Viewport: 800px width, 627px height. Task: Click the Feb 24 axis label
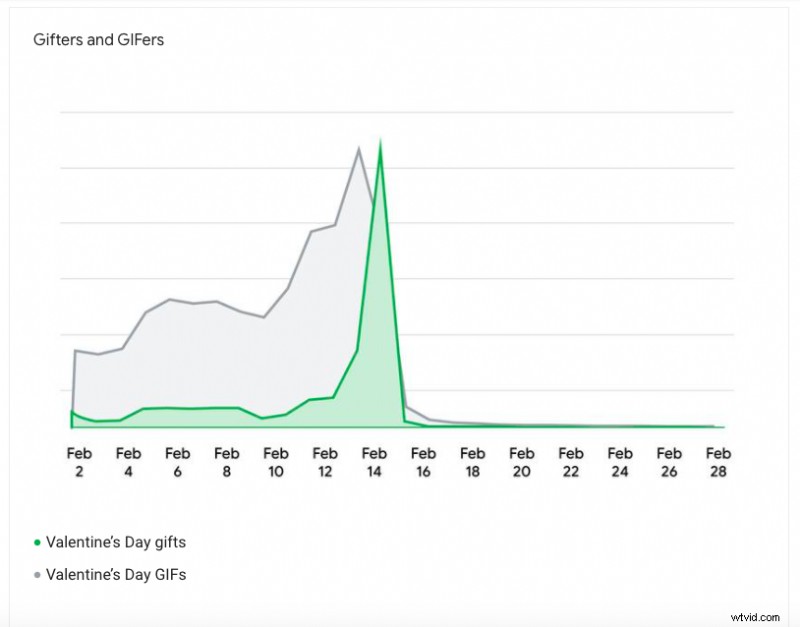tap(620, 462)
